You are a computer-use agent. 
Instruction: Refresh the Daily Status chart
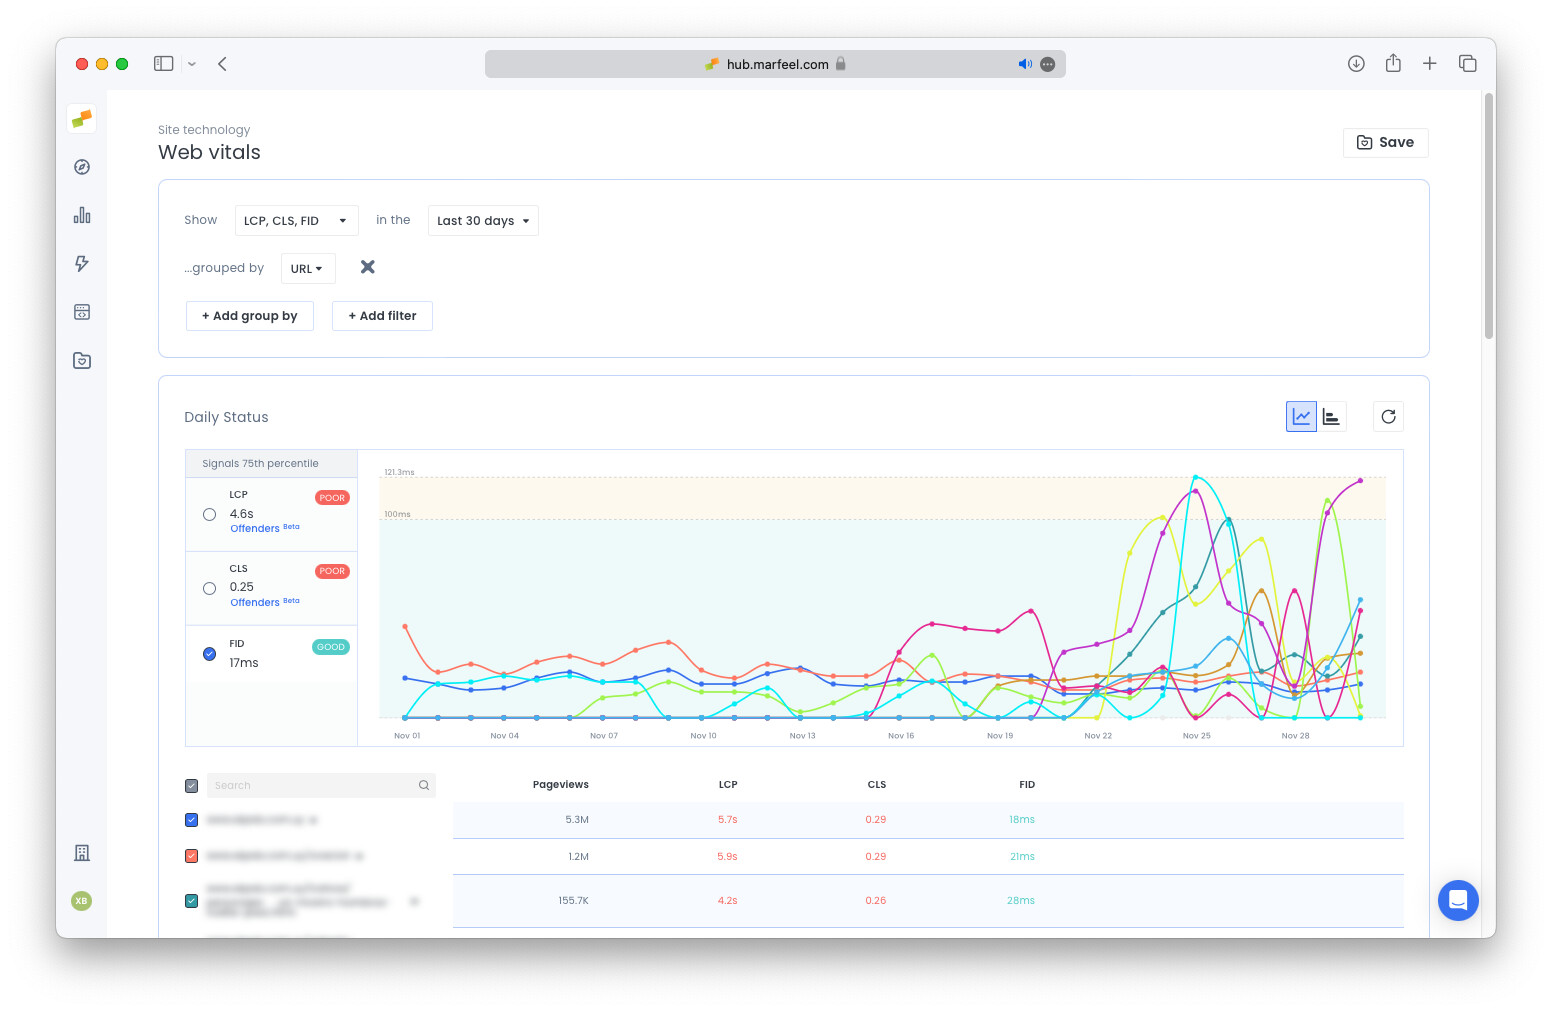tap(1388, 417)
